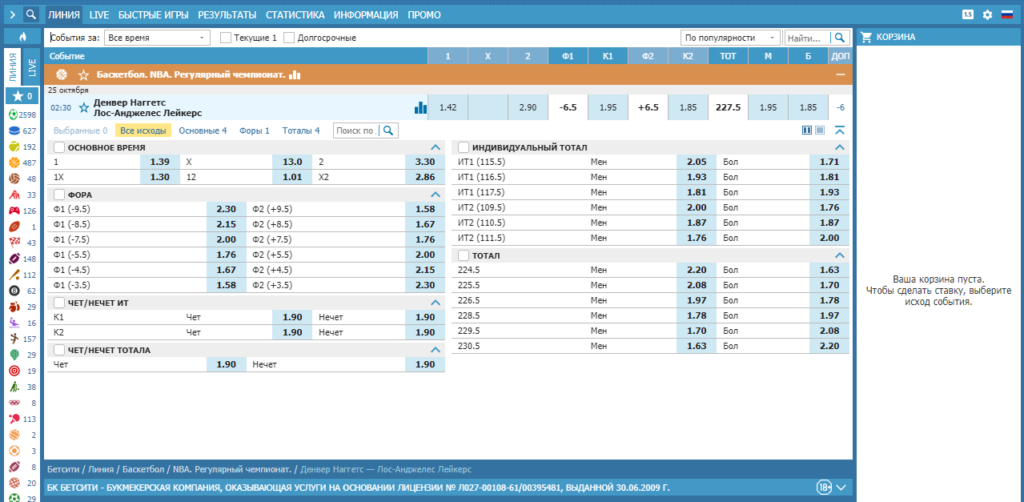Open LIVE top menu item
The width and height of the screenshot is (1024, 502).
click(x=99, y=14)
